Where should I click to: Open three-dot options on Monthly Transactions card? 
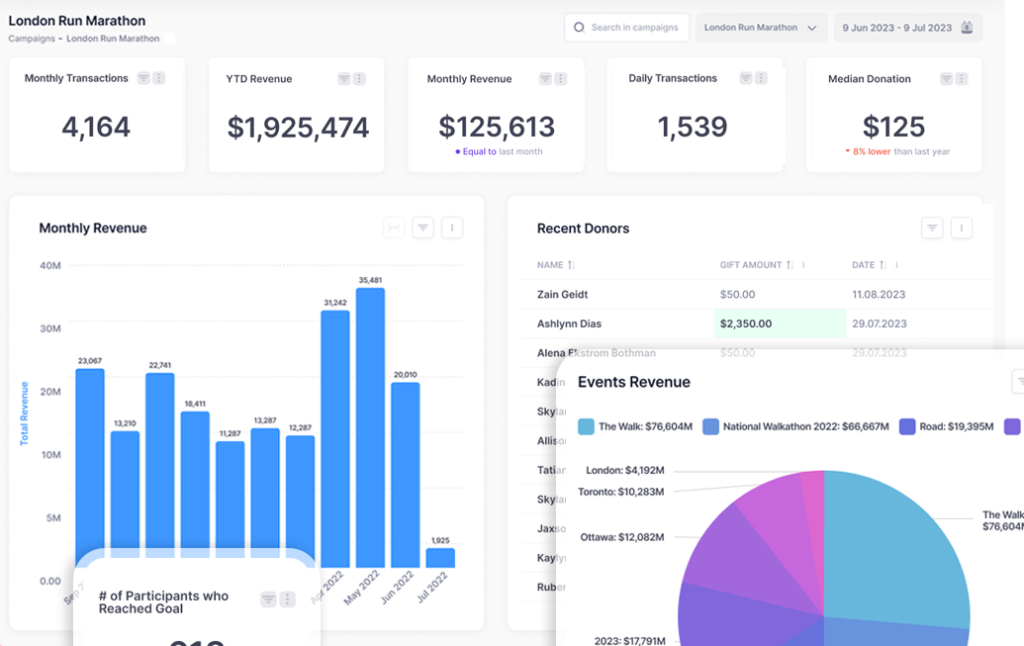tap(161, 77)
